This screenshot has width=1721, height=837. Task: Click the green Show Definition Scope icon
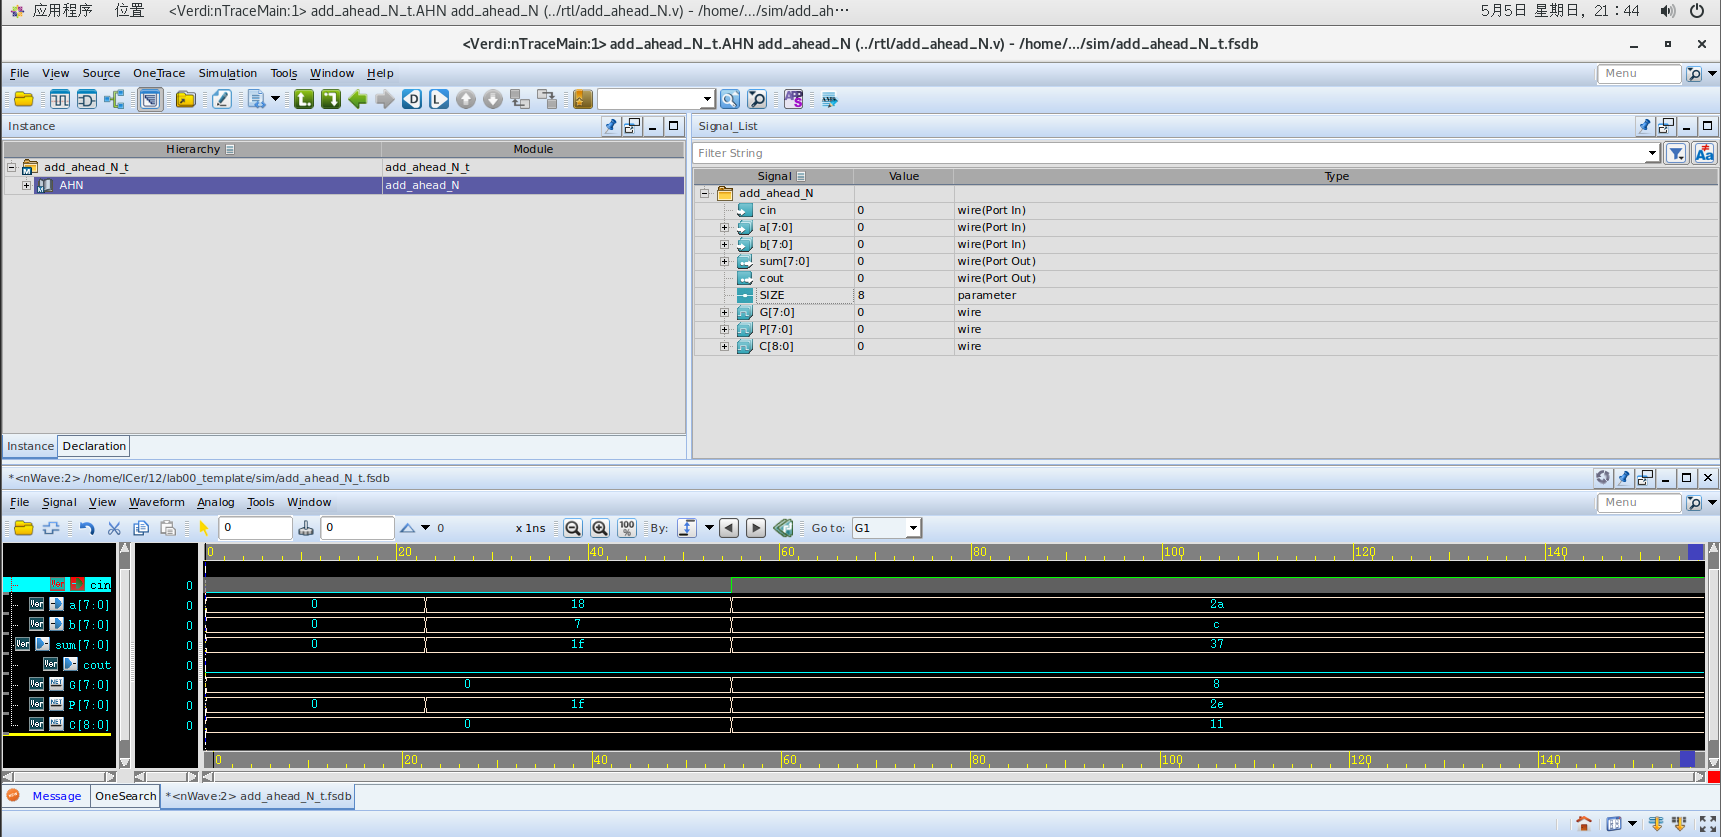330,99
